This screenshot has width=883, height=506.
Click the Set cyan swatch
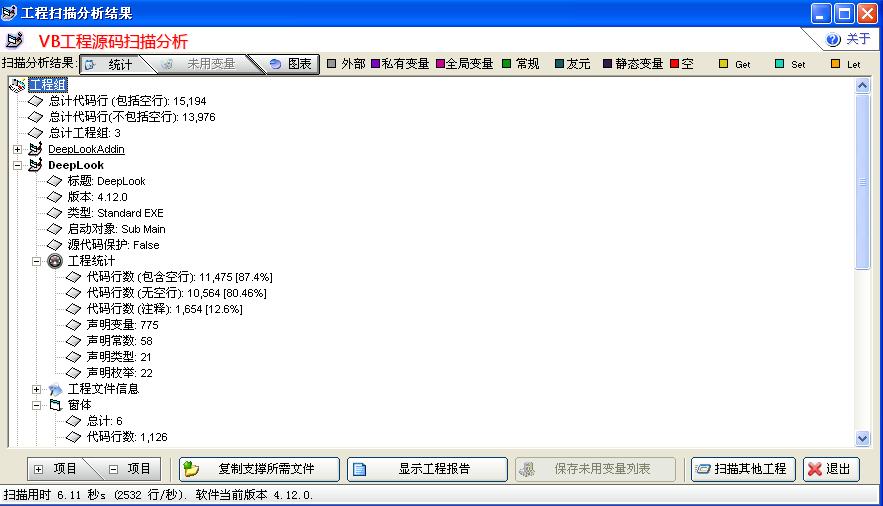(779, 64)
